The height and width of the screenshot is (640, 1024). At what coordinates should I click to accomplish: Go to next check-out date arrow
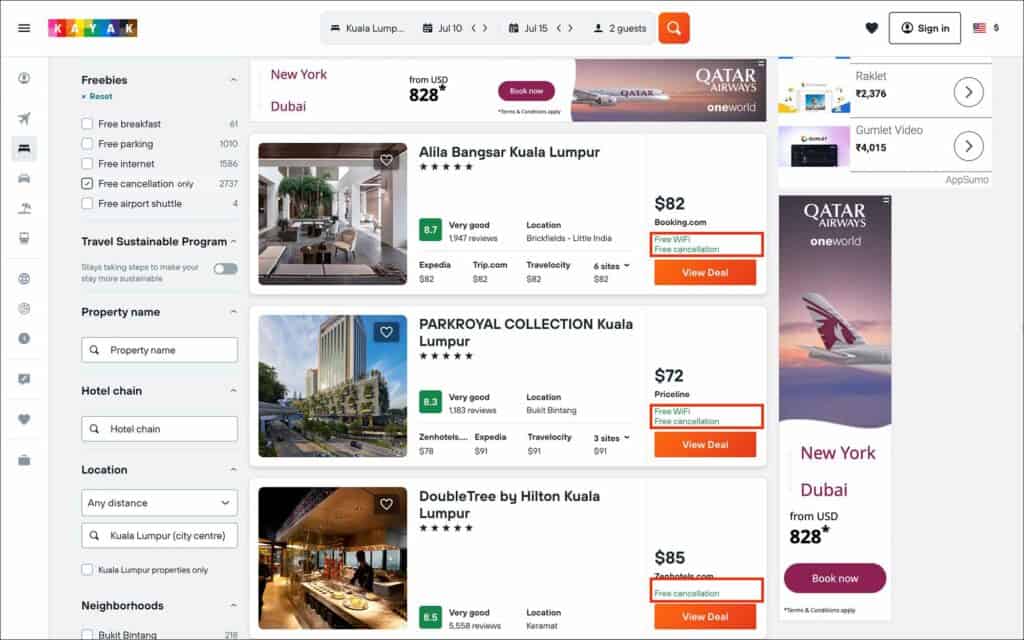571,28
